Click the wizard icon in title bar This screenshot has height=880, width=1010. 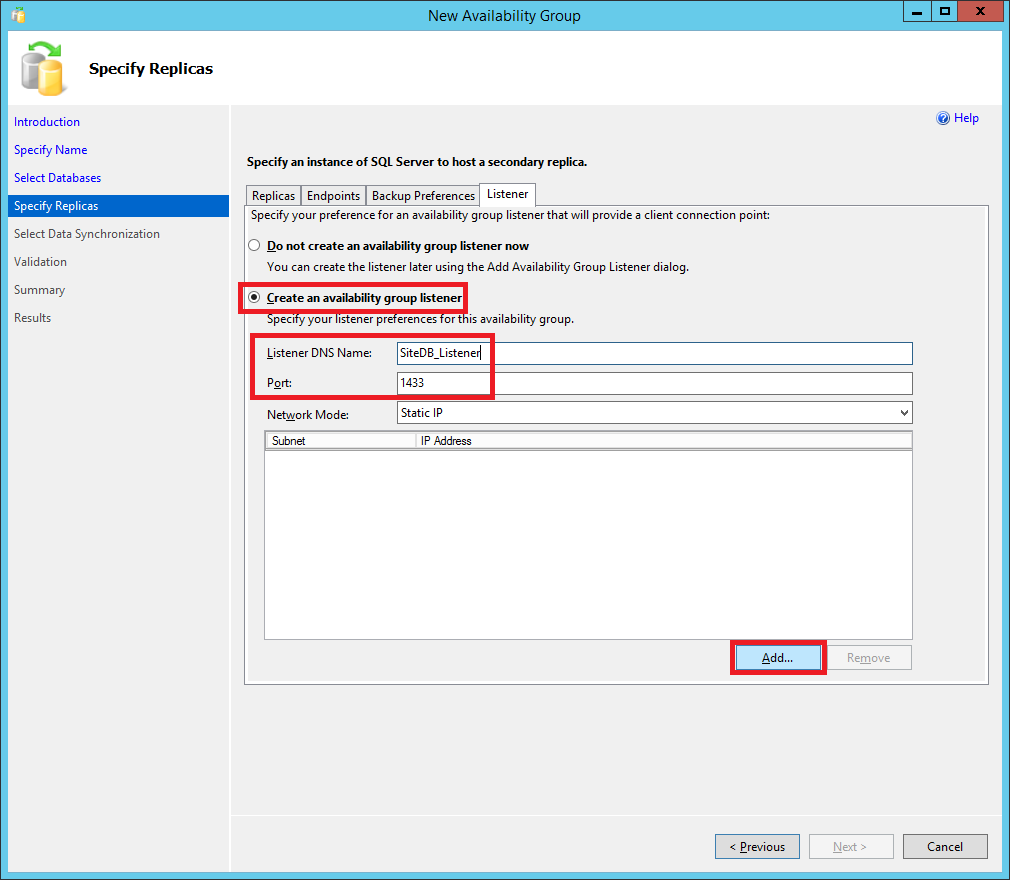pos(18,15)
